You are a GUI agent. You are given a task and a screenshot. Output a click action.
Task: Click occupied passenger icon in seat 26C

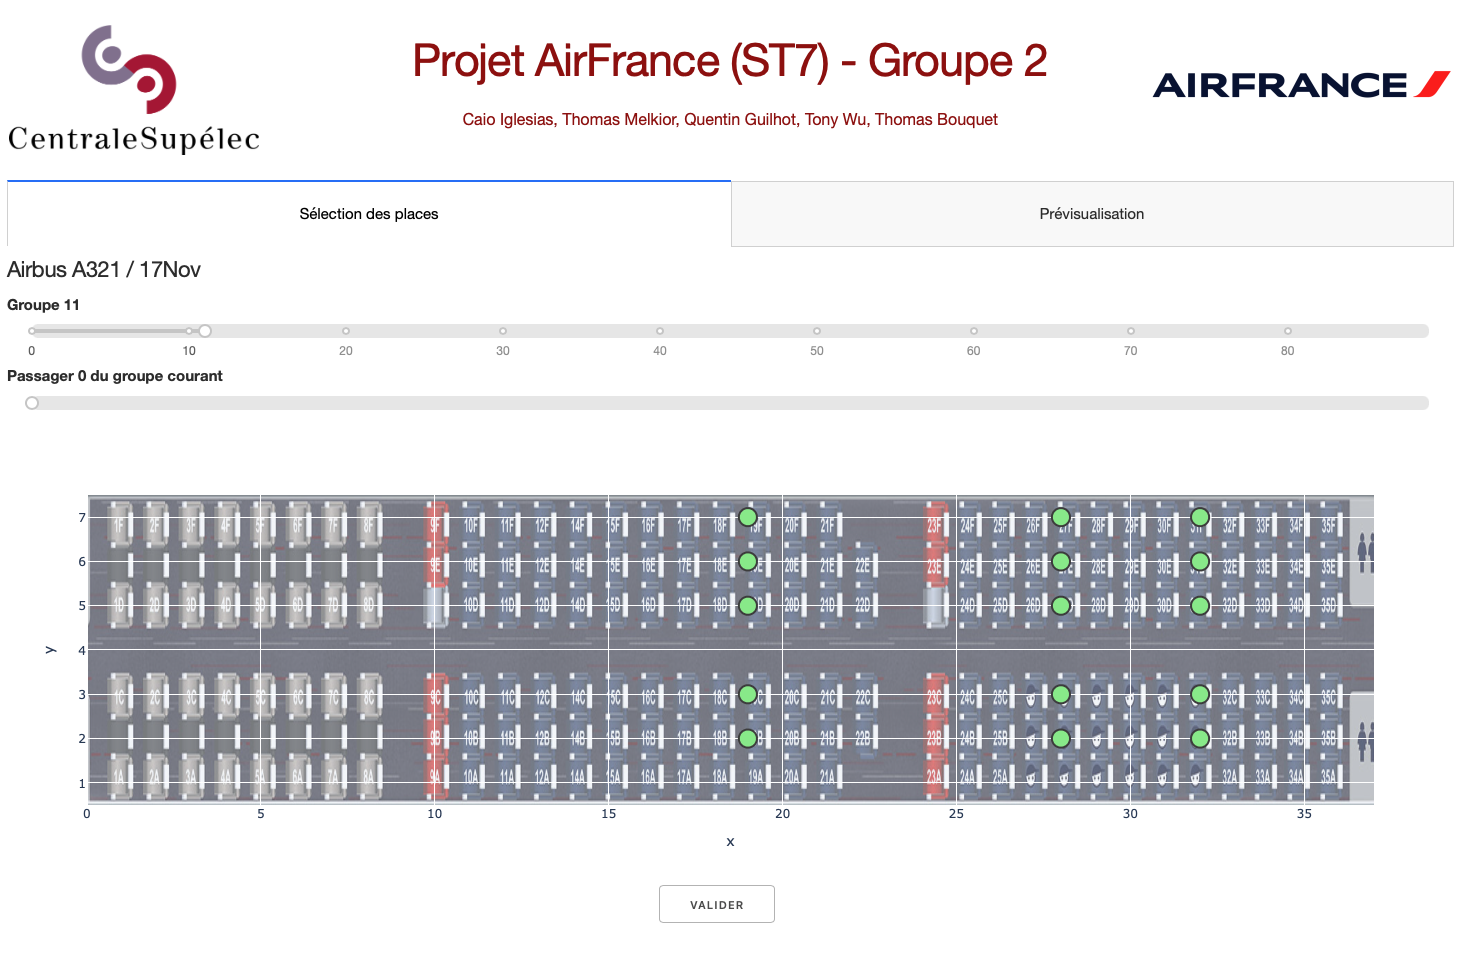click(x=1031, y=696)
